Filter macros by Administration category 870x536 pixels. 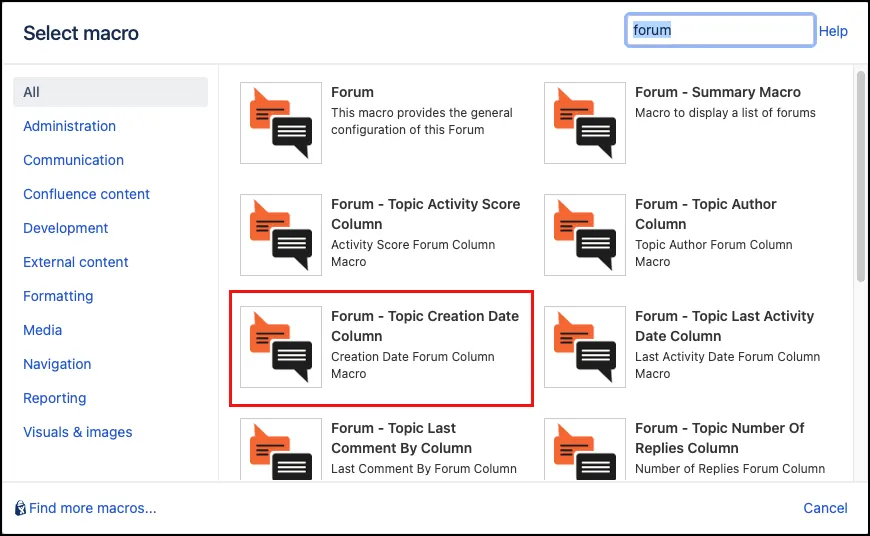pyautogui.click(x=69, y=127)
